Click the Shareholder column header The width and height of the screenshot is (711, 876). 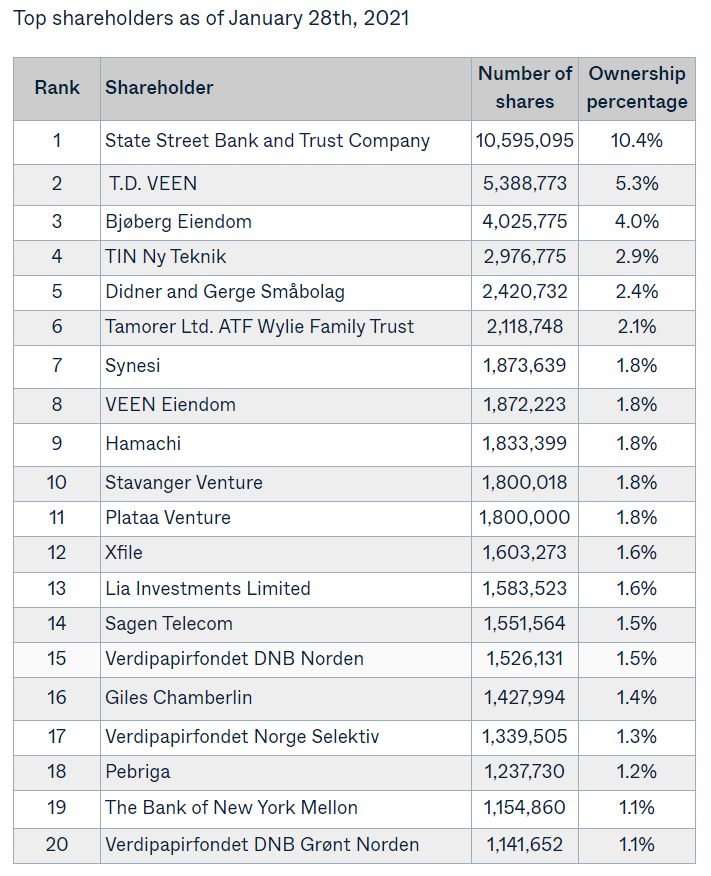159,88
